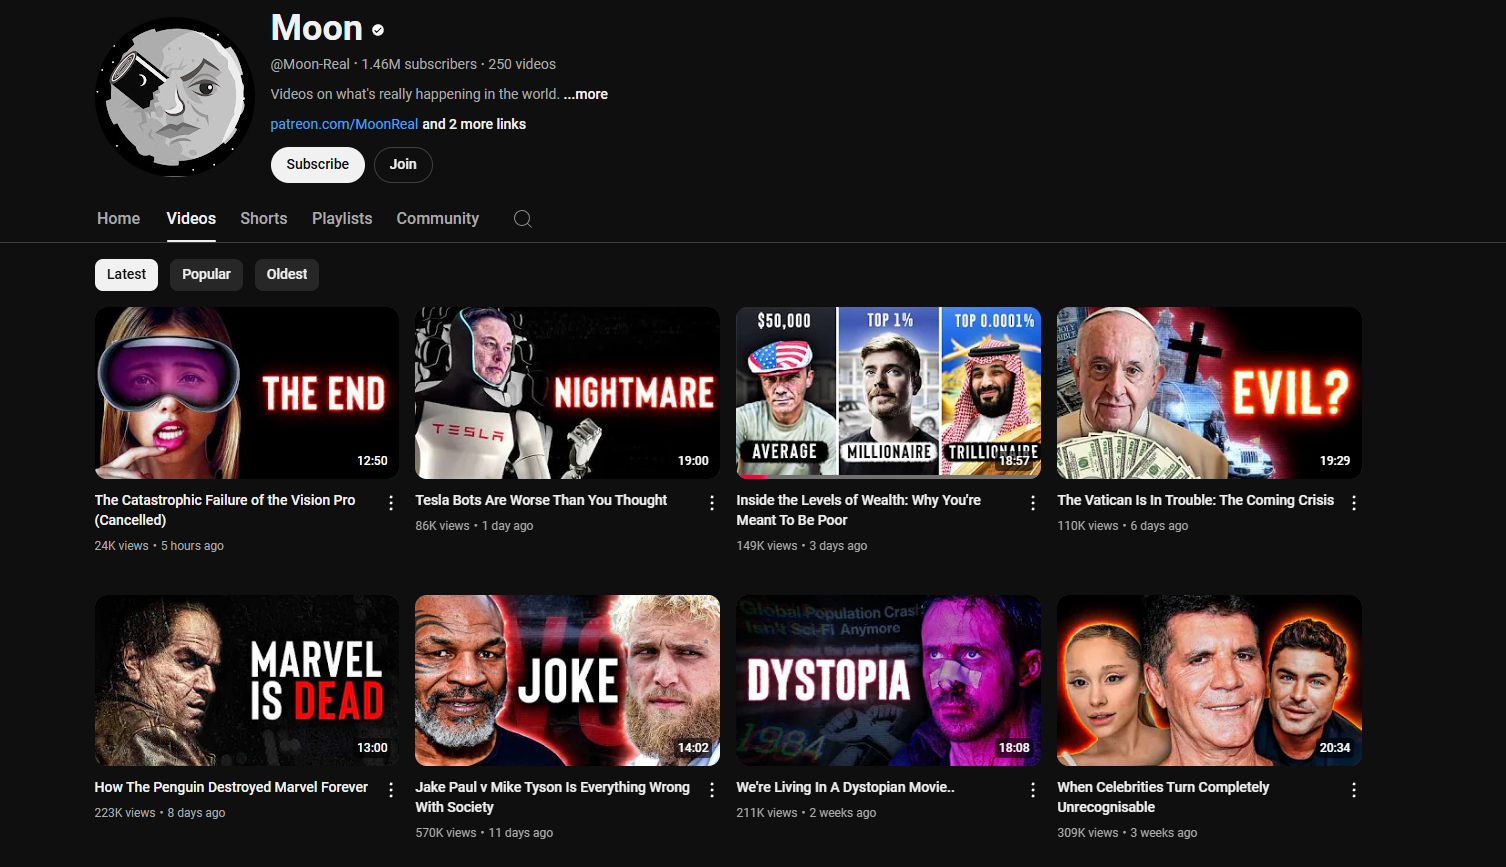1506x867 pixels.
Task: Click the 19:29 duration badge
Action: (x=1335, y=461)
